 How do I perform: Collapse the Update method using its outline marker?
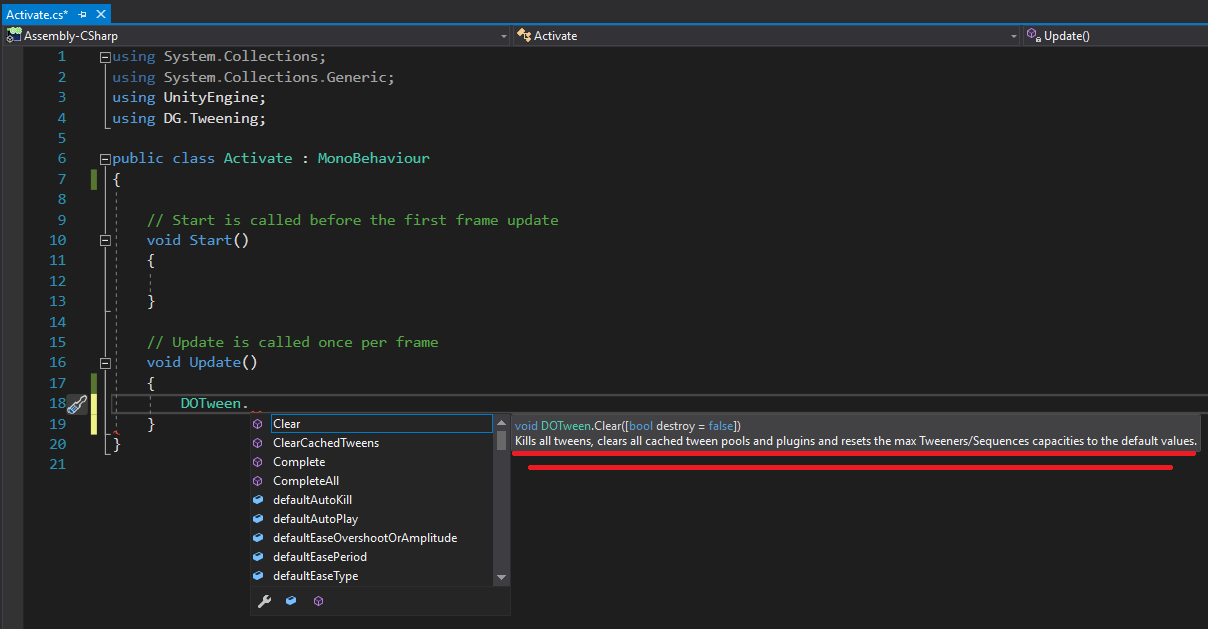point(106,361)
